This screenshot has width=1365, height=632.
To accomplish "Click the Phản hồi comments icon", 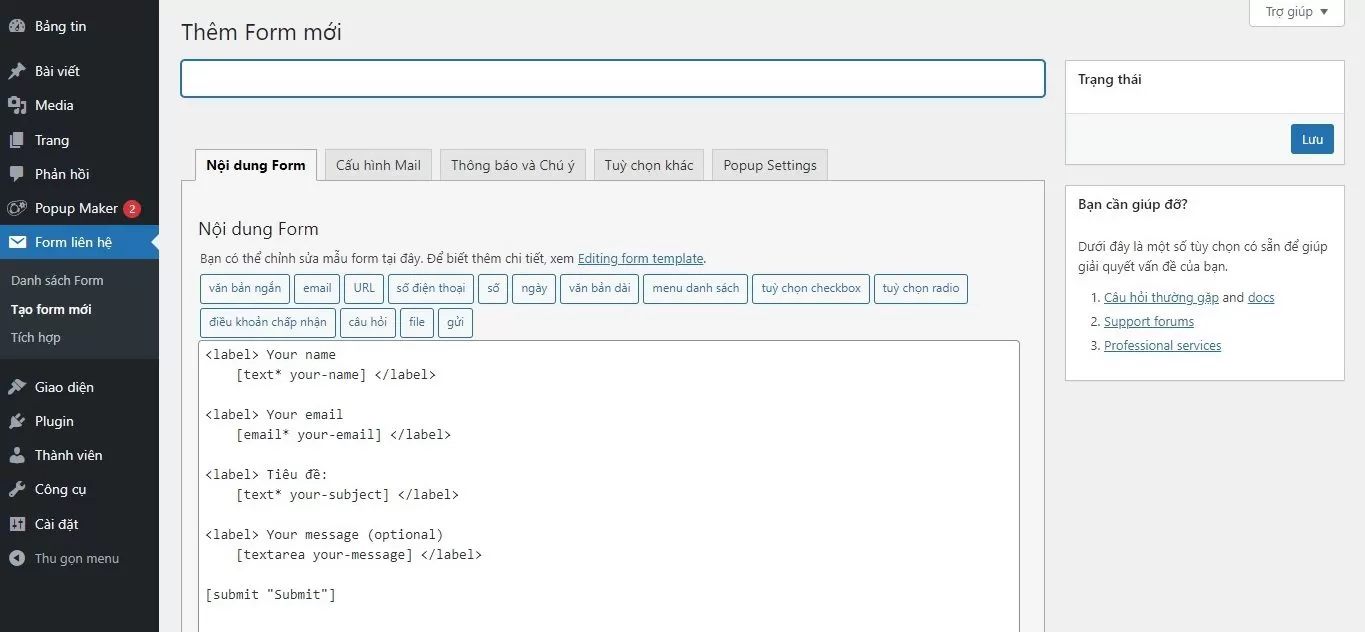I will click(x=17, y=174).
